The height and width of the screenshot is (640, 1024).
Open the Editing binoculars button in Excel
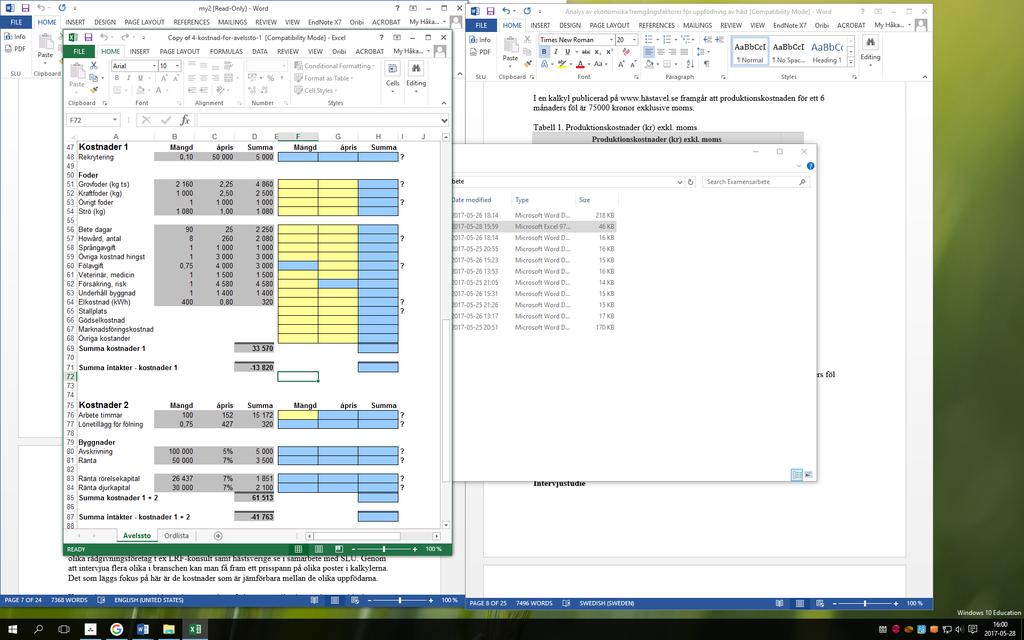tap(416, 77)
